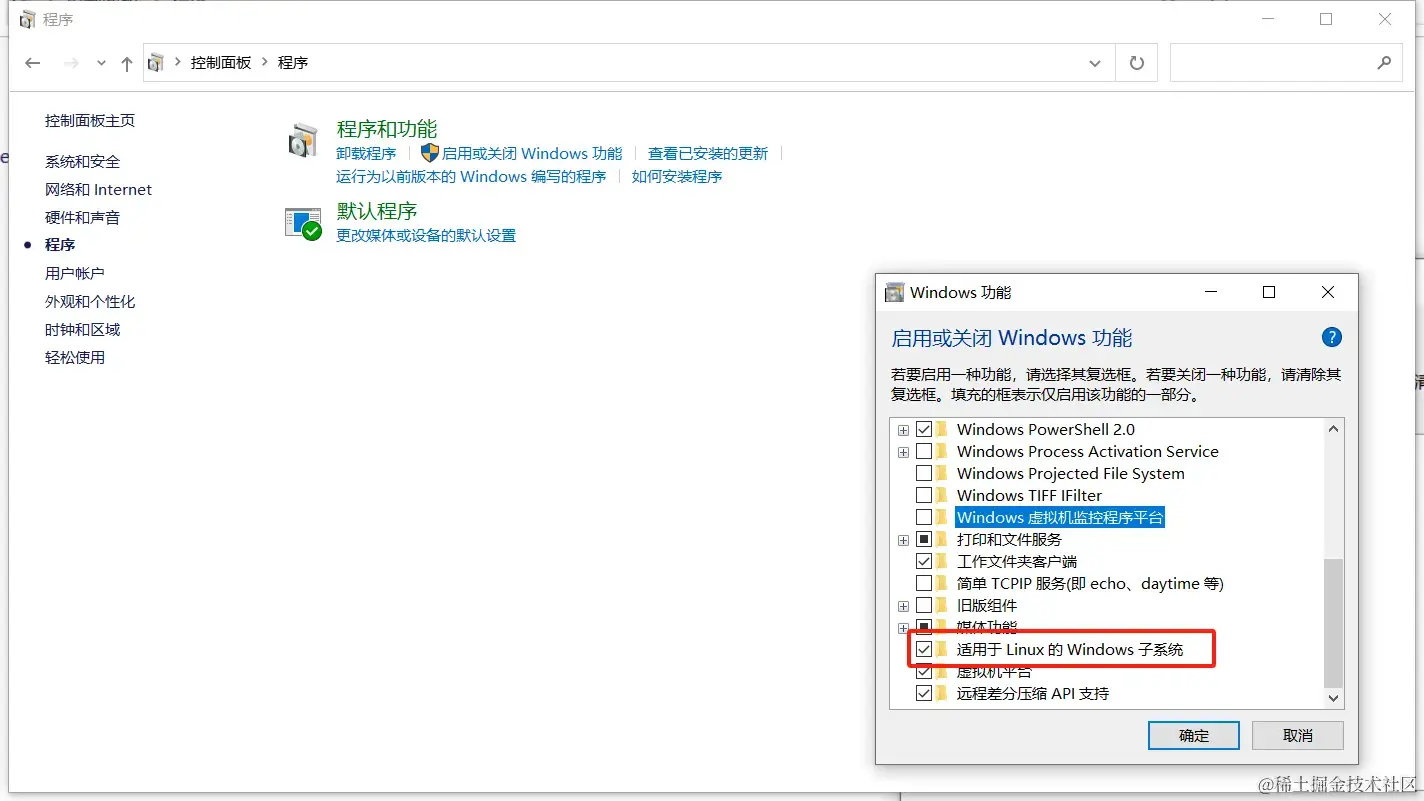Click 查看已安装的更新 link

708,153
